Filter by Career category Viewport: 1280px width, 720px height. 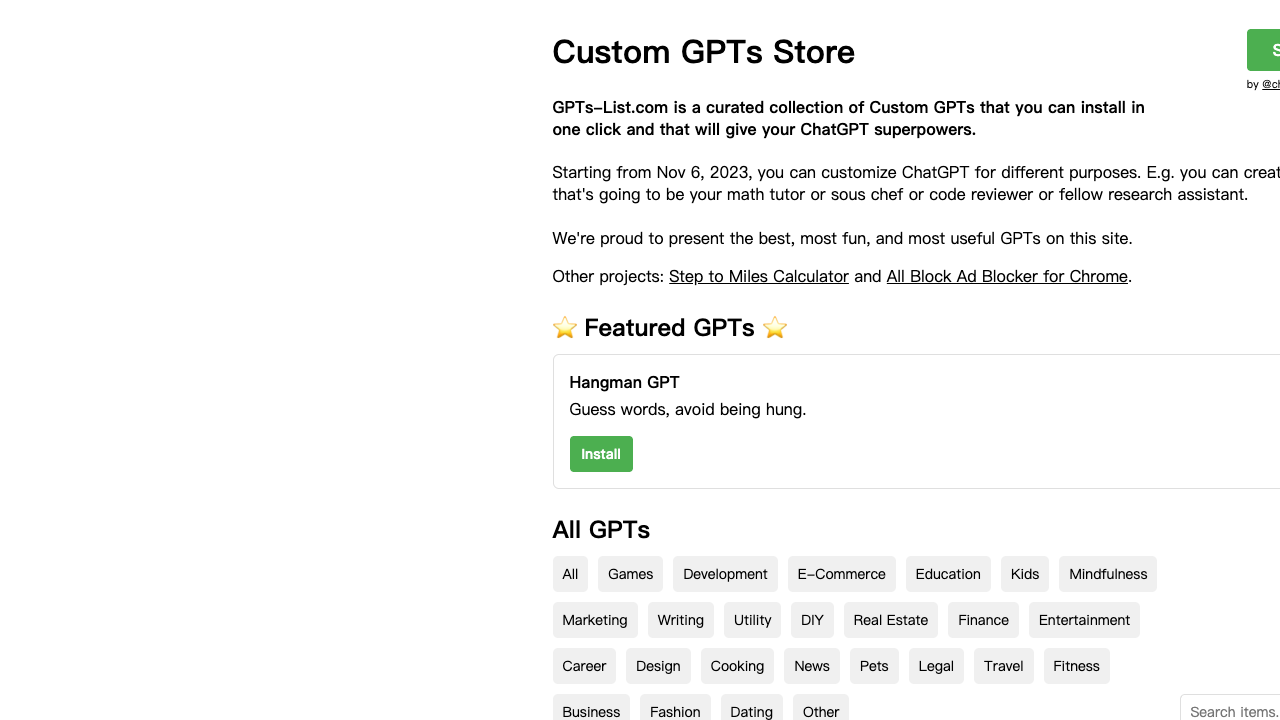pyautogui.click(x=584, y=666)
